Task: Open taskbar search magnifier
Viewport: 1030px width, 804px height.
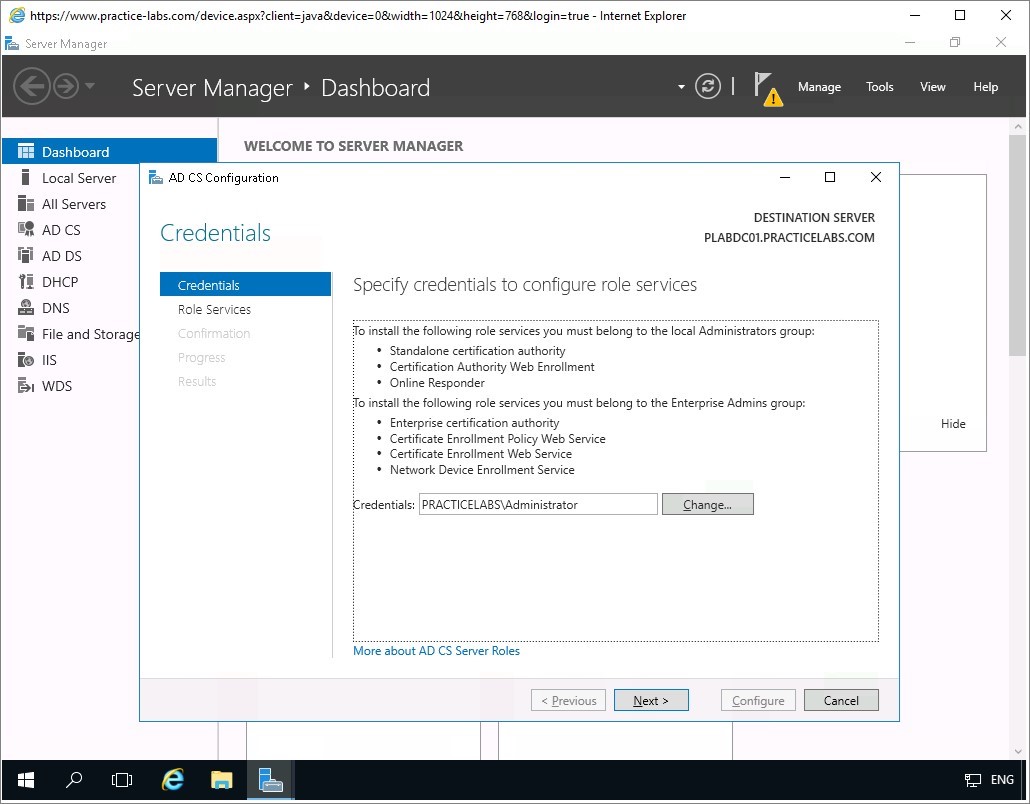Action: 74,780
